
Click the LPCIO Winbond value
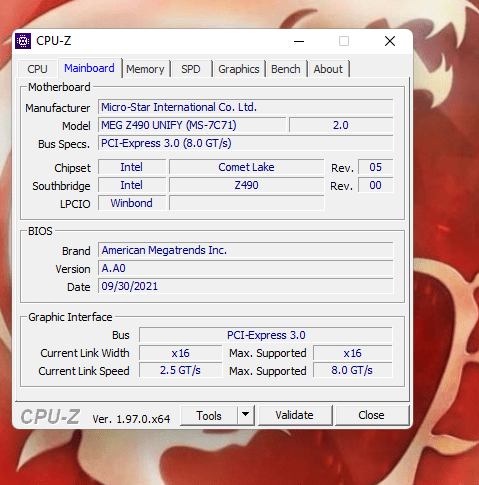[132, 203]
